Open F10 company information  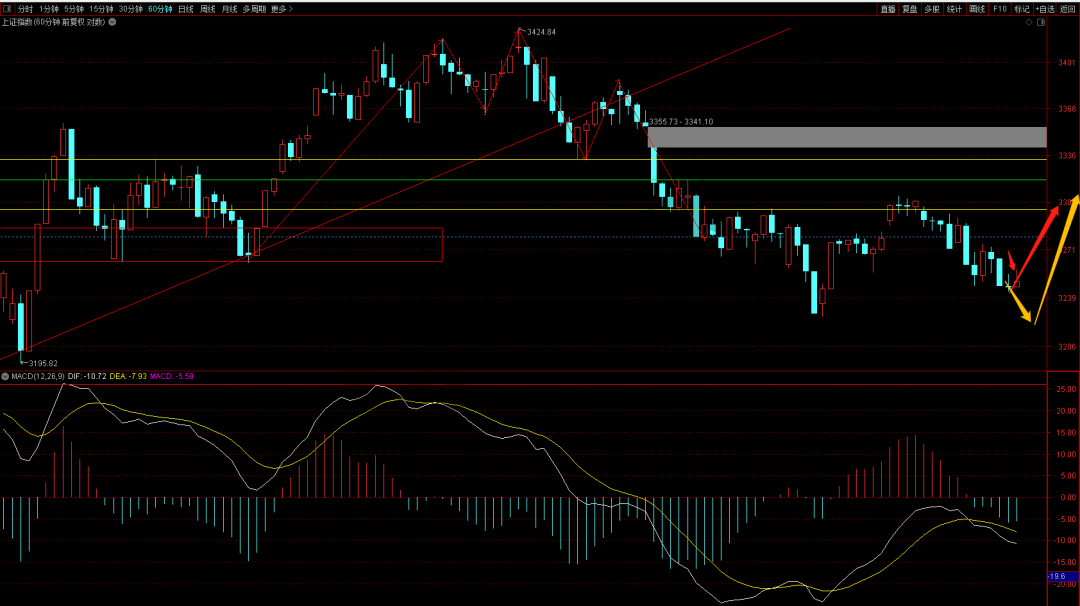coord(999,8)
